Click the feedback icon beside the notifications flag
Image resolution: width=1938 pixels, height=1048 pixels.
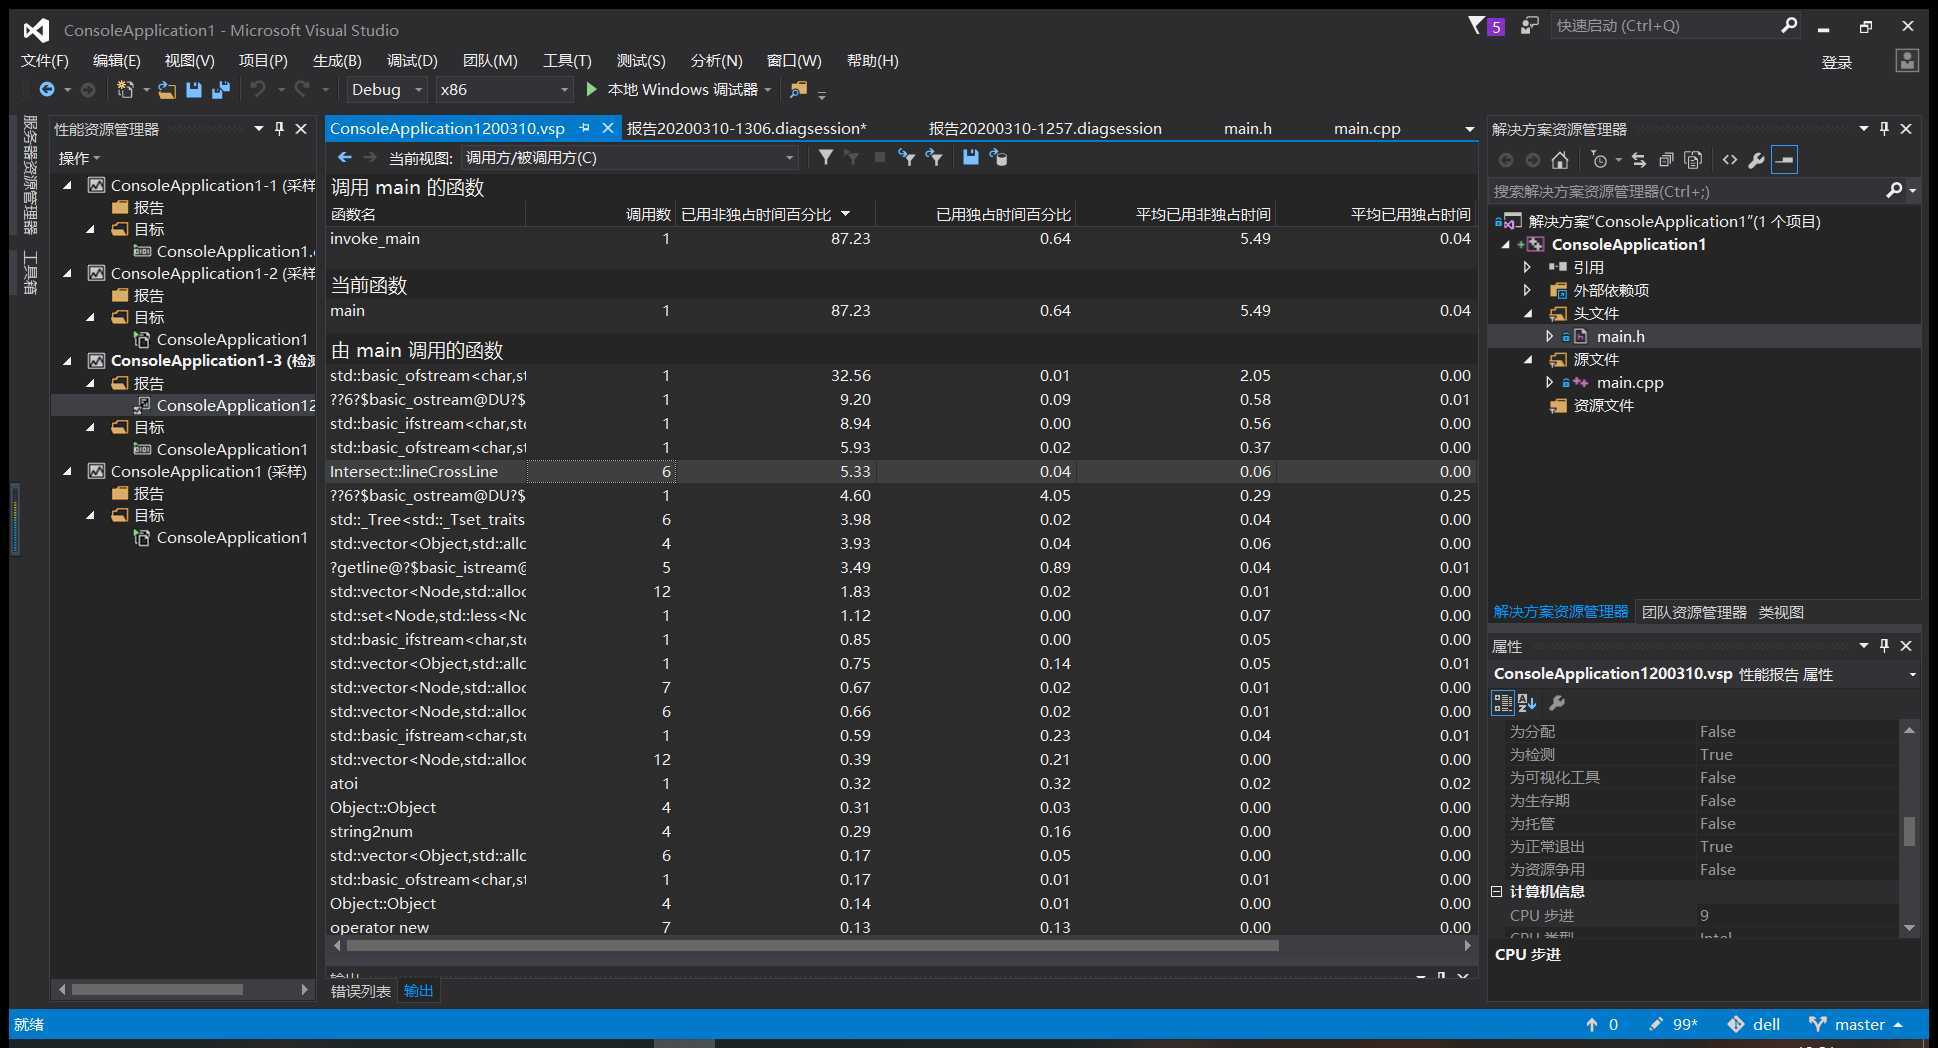pos(1529,26)
